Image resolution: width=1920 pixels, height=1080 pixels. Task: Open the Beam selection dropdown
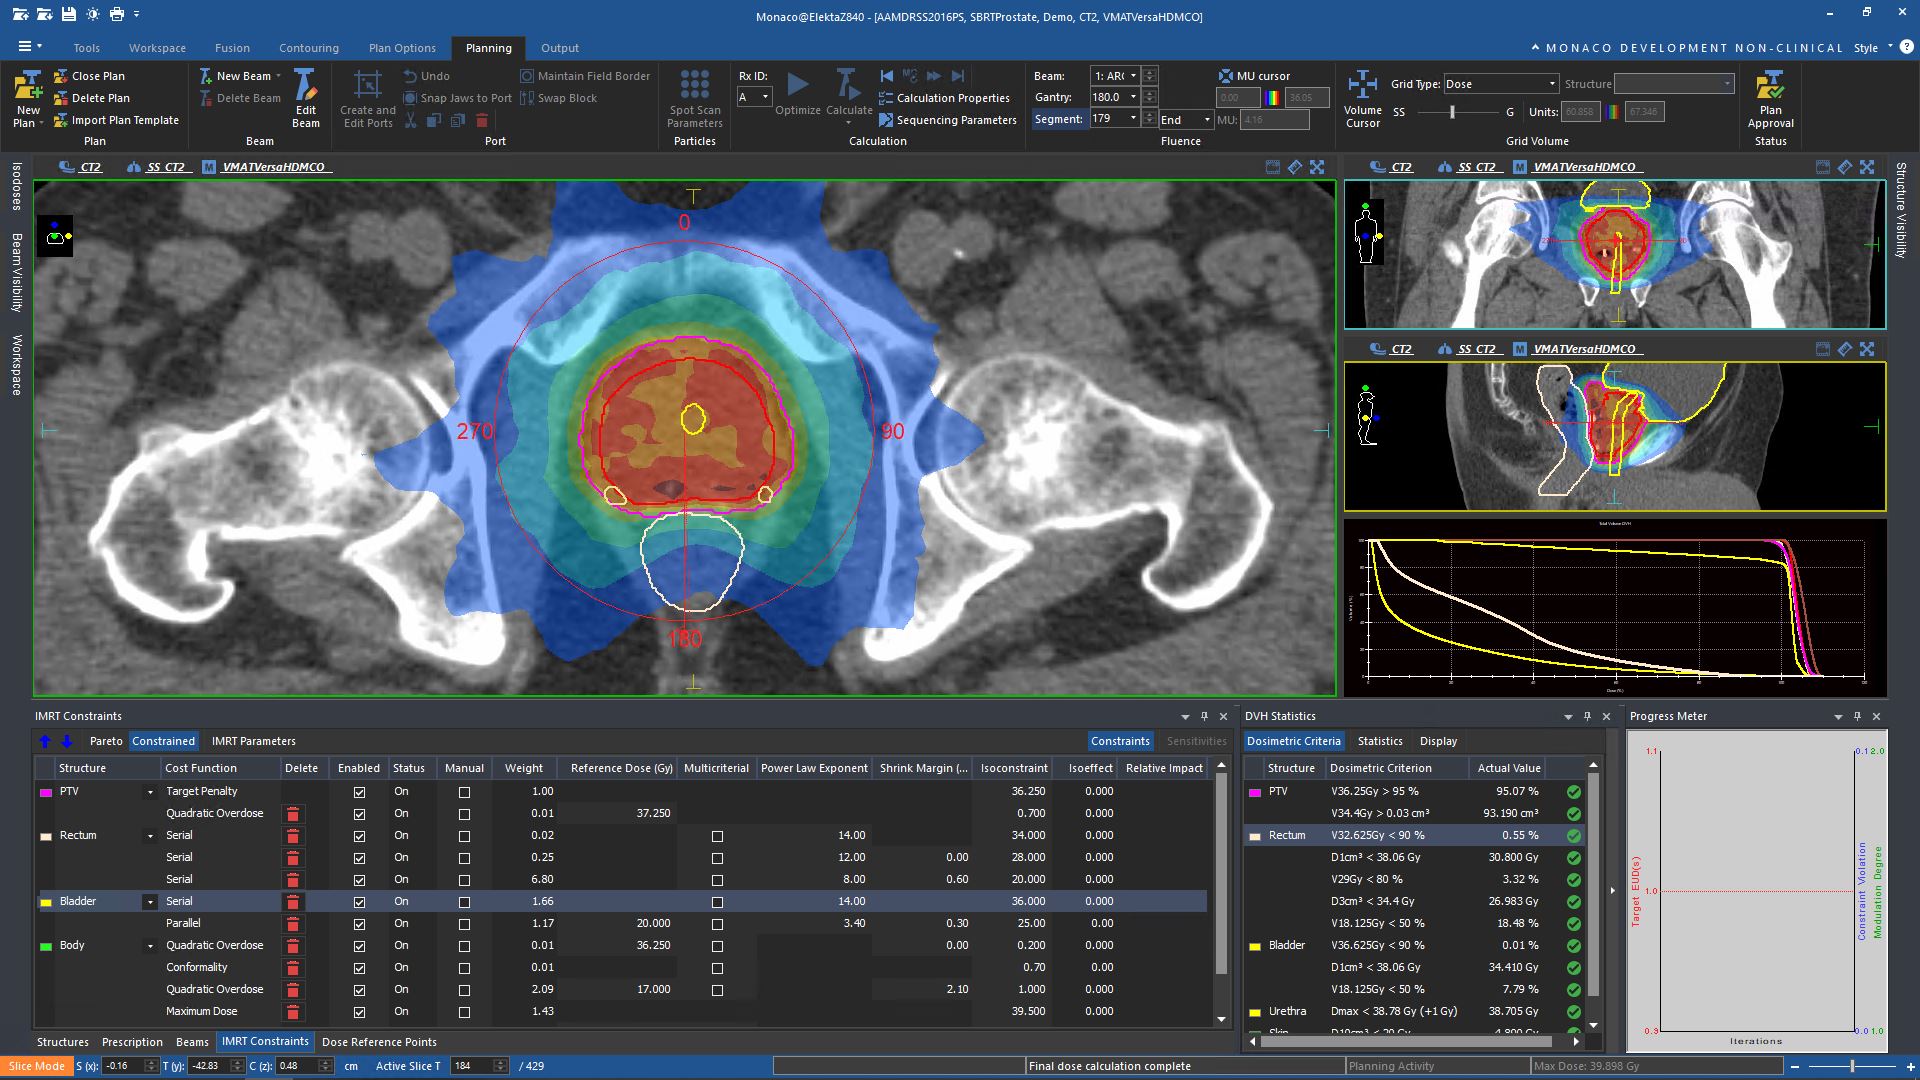(x=1133, y=76)
